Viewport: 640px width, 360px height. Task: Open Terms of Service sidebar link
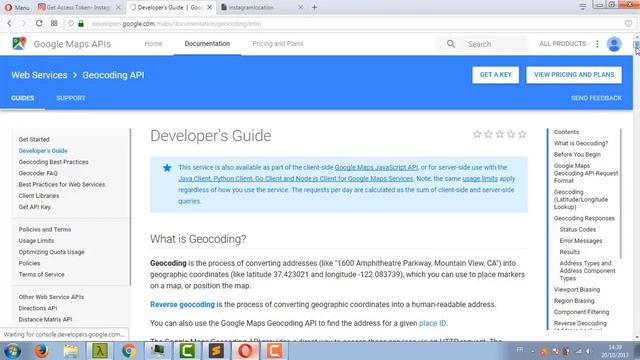click(41, 275)
